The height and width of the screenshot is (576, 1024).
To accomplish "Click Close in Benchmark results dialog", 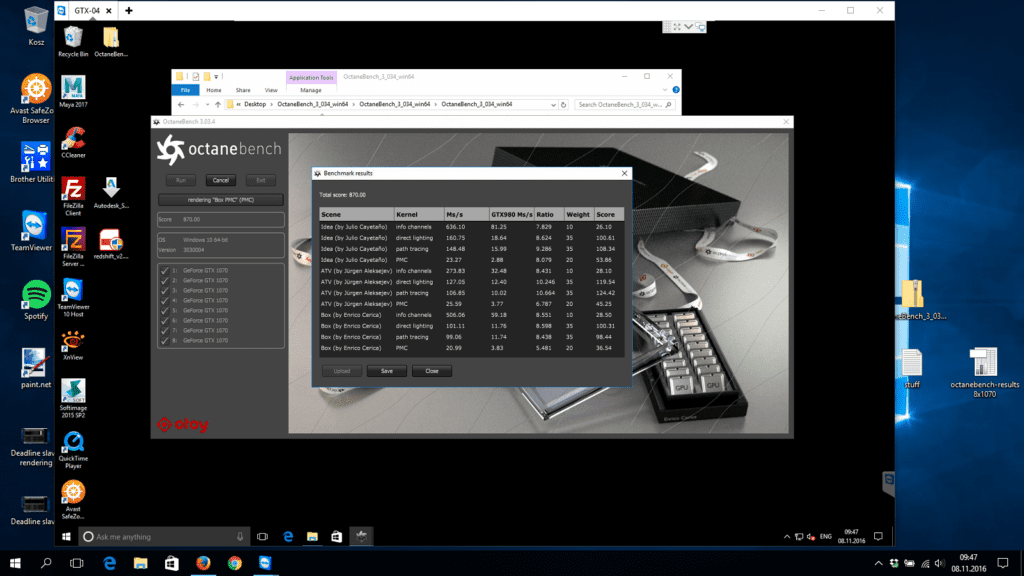I will pyautogui.click(x=432, y=371).
